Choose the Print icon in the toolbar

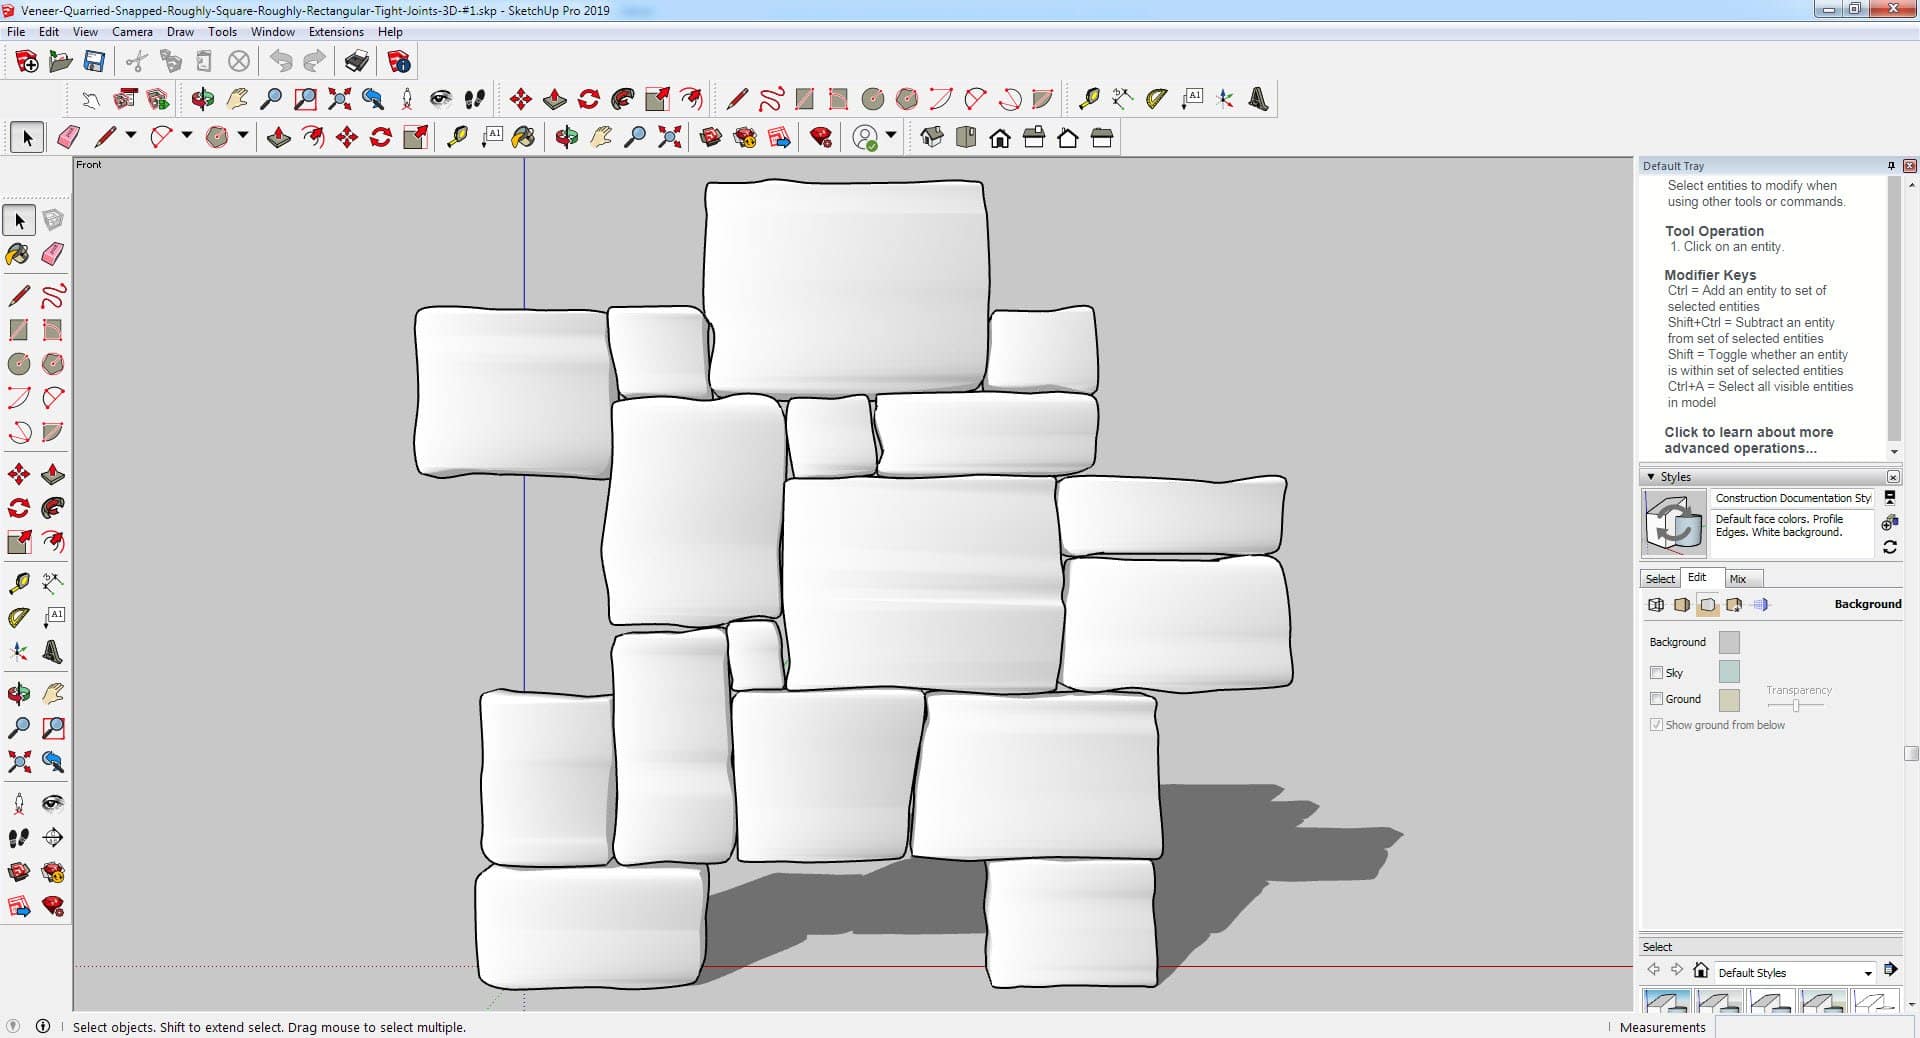[x=356, y=62]
